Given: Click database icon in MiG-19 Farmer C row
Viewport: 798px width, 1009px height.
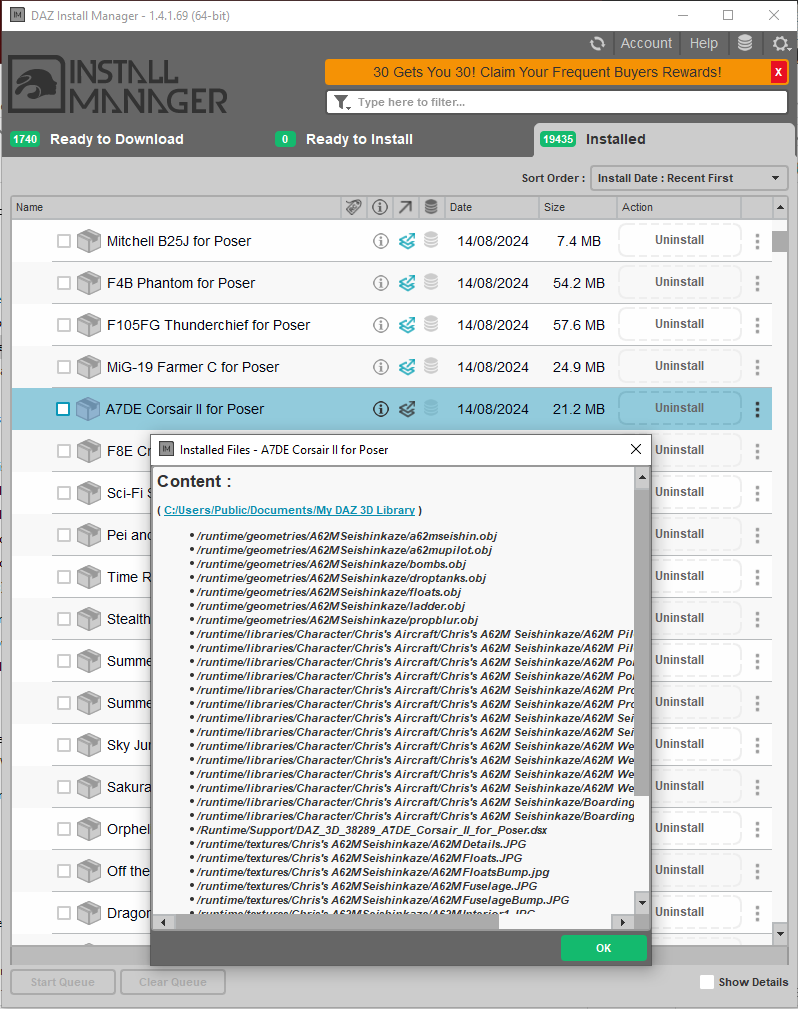Looking at the screenshot, I should [431, 366].
